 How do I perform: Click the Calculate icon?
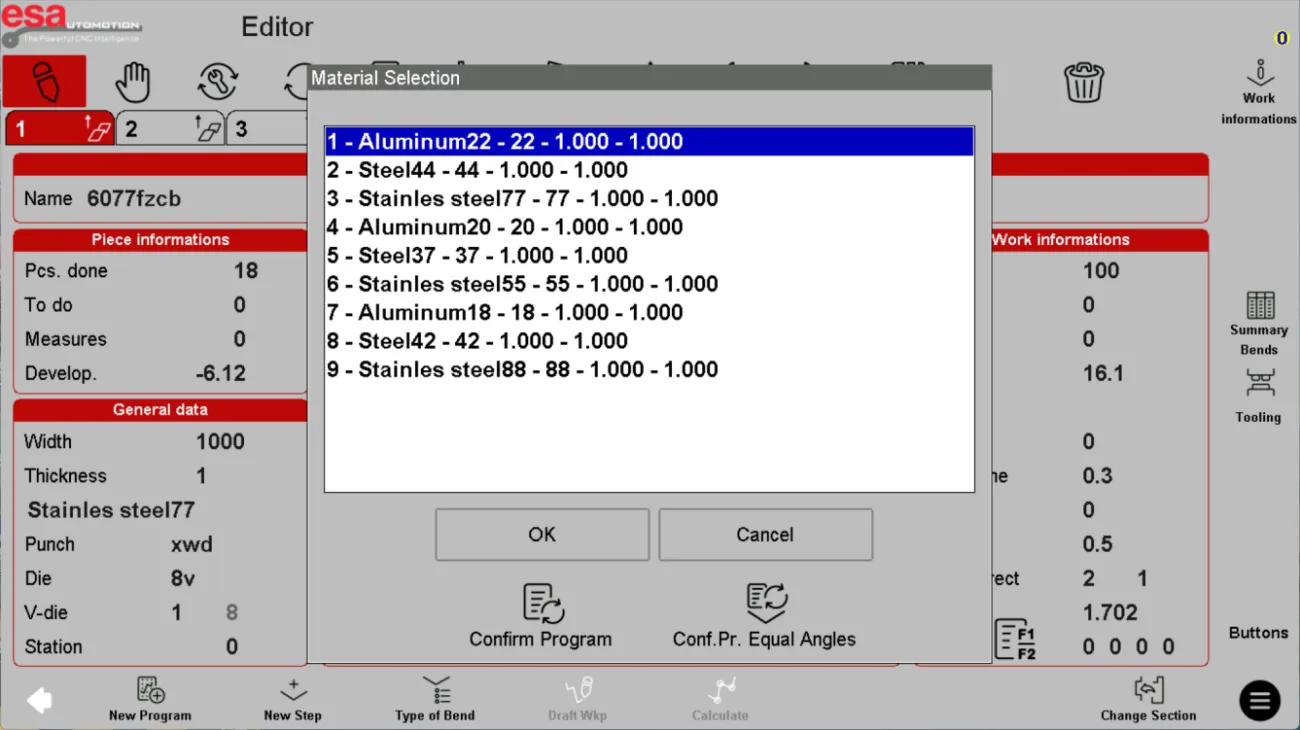coord(720,699)
